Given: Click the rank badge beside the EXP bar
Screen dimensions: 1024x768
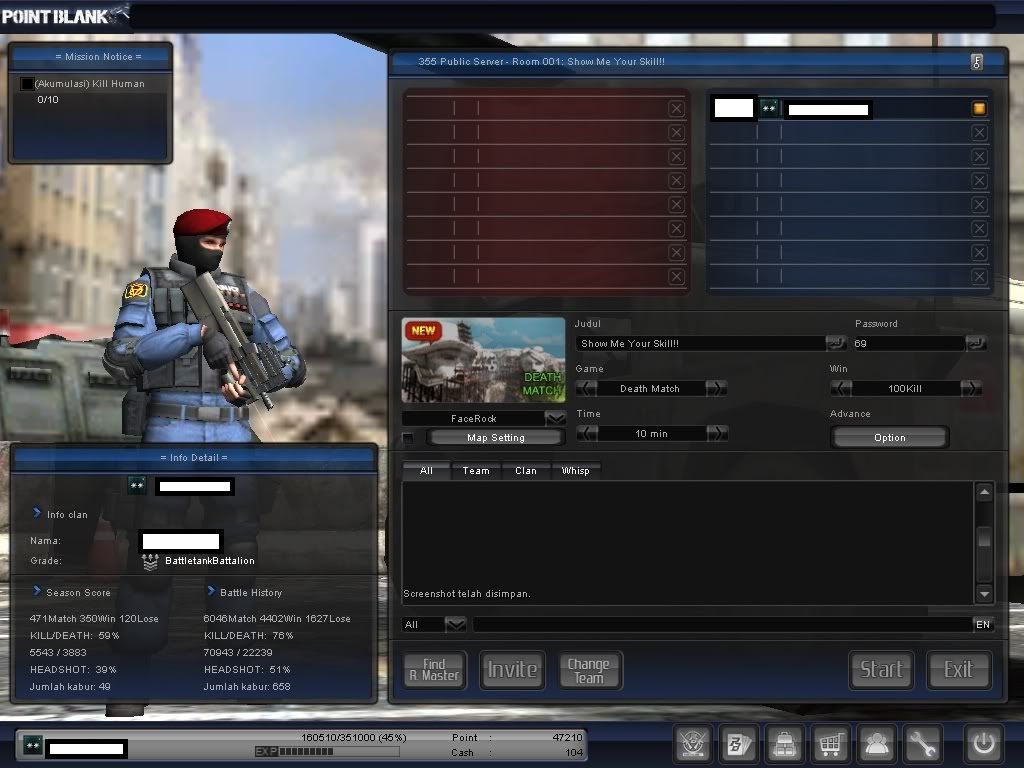Looking at the screenshot, I should coord(33,746).
